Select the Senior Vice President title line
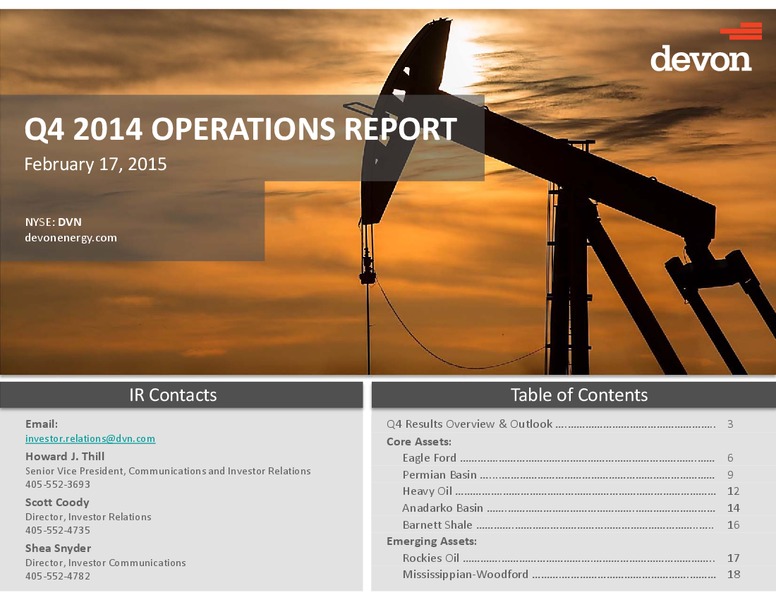776x600 pixels. 168,471
